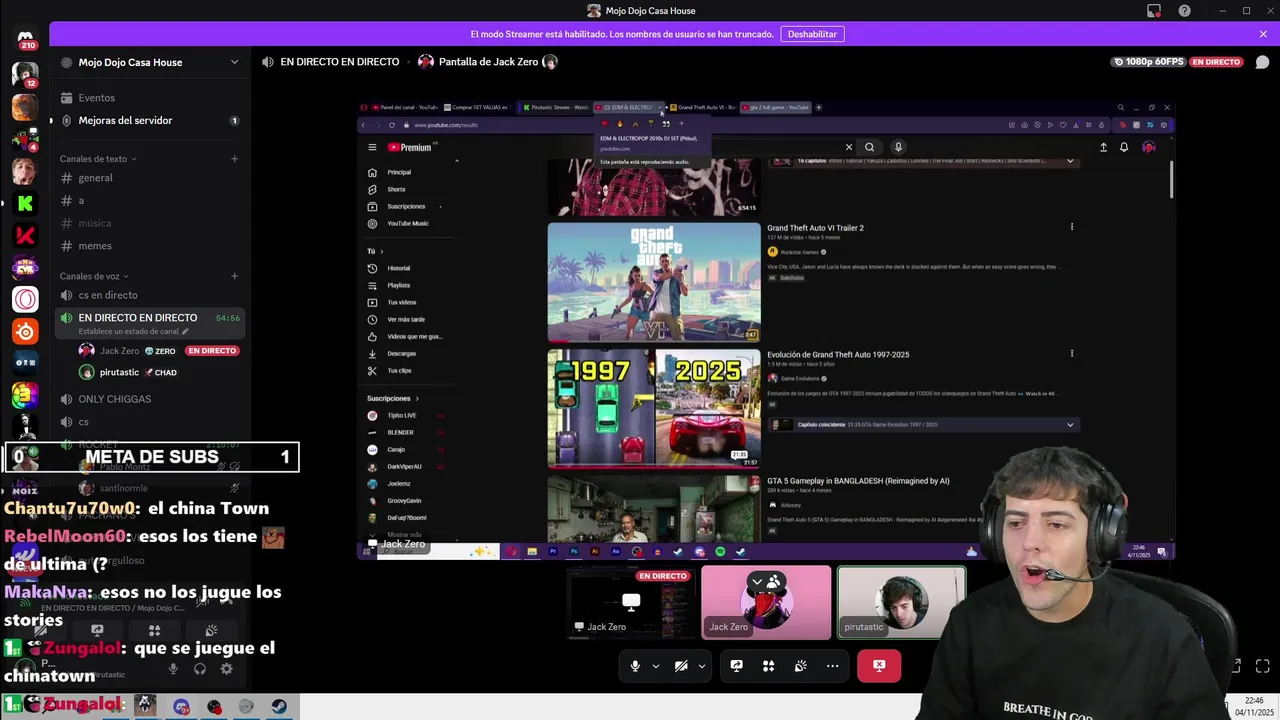Open the red K server icon
The image size is (1280, 720).
coord(25,235)
